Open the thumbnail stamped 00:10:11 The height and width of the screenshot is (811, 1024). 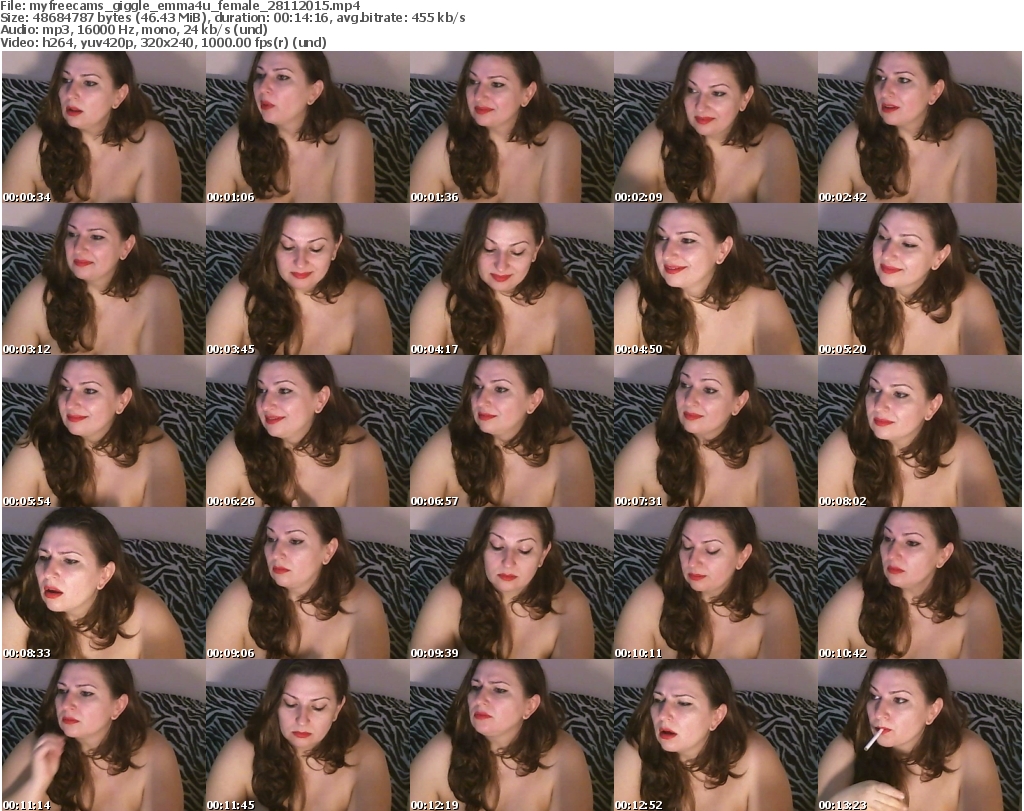pyautogui.click(x=715, y=583)
